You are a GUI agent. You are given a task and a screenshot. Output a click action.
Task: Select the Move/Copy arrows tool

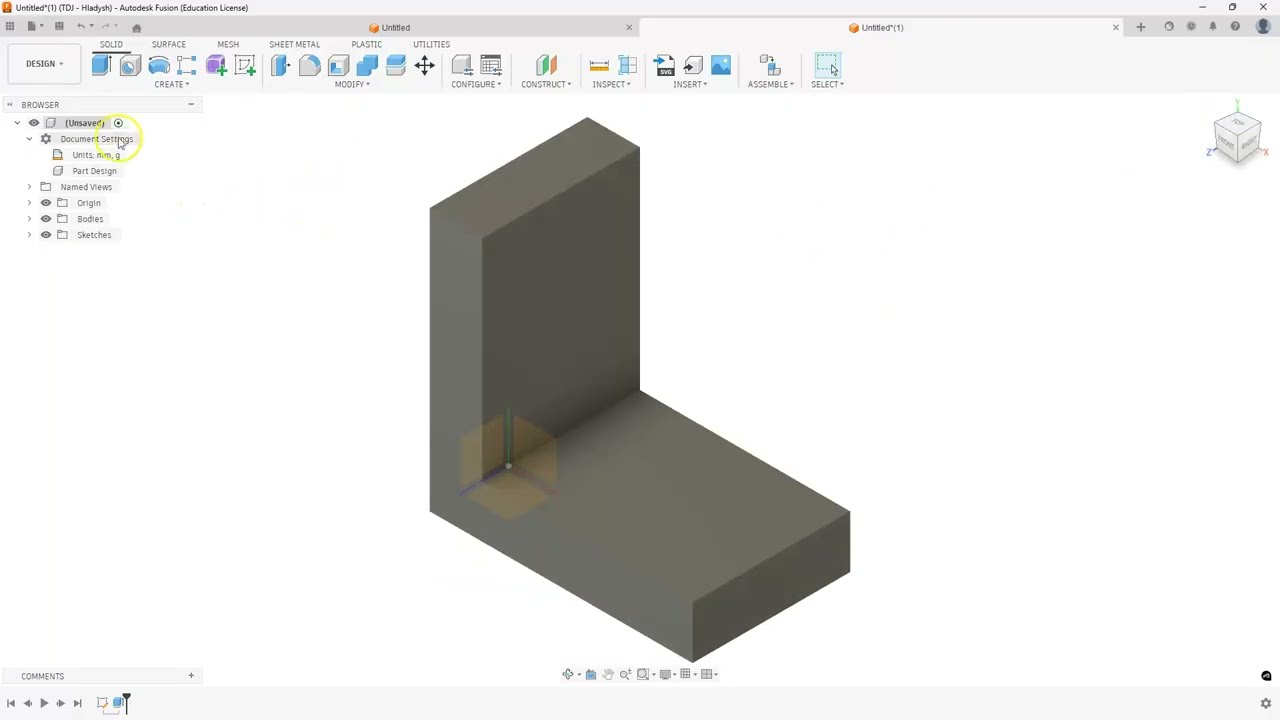pos(425,66)
